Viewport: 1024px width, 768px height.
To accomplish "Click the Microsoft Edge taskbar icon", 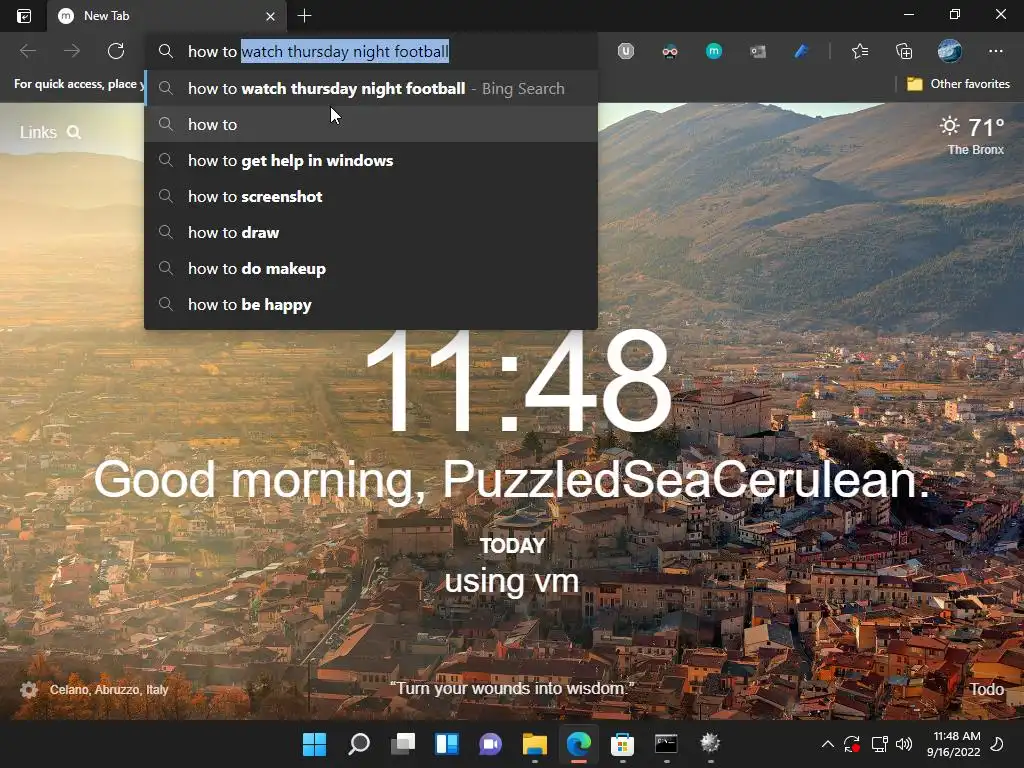I will (579, 744).
